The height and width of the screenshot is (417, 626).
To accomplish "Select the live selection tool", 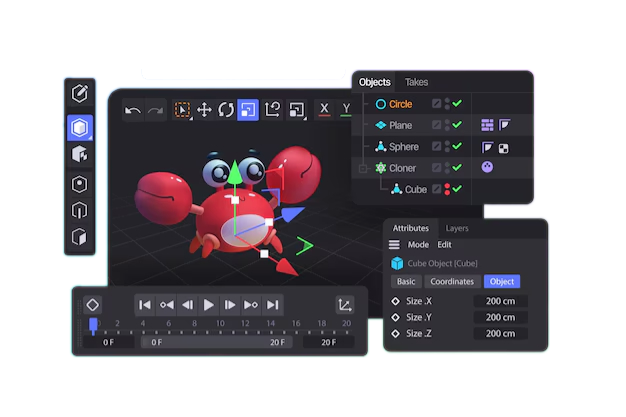I will 182,110.
